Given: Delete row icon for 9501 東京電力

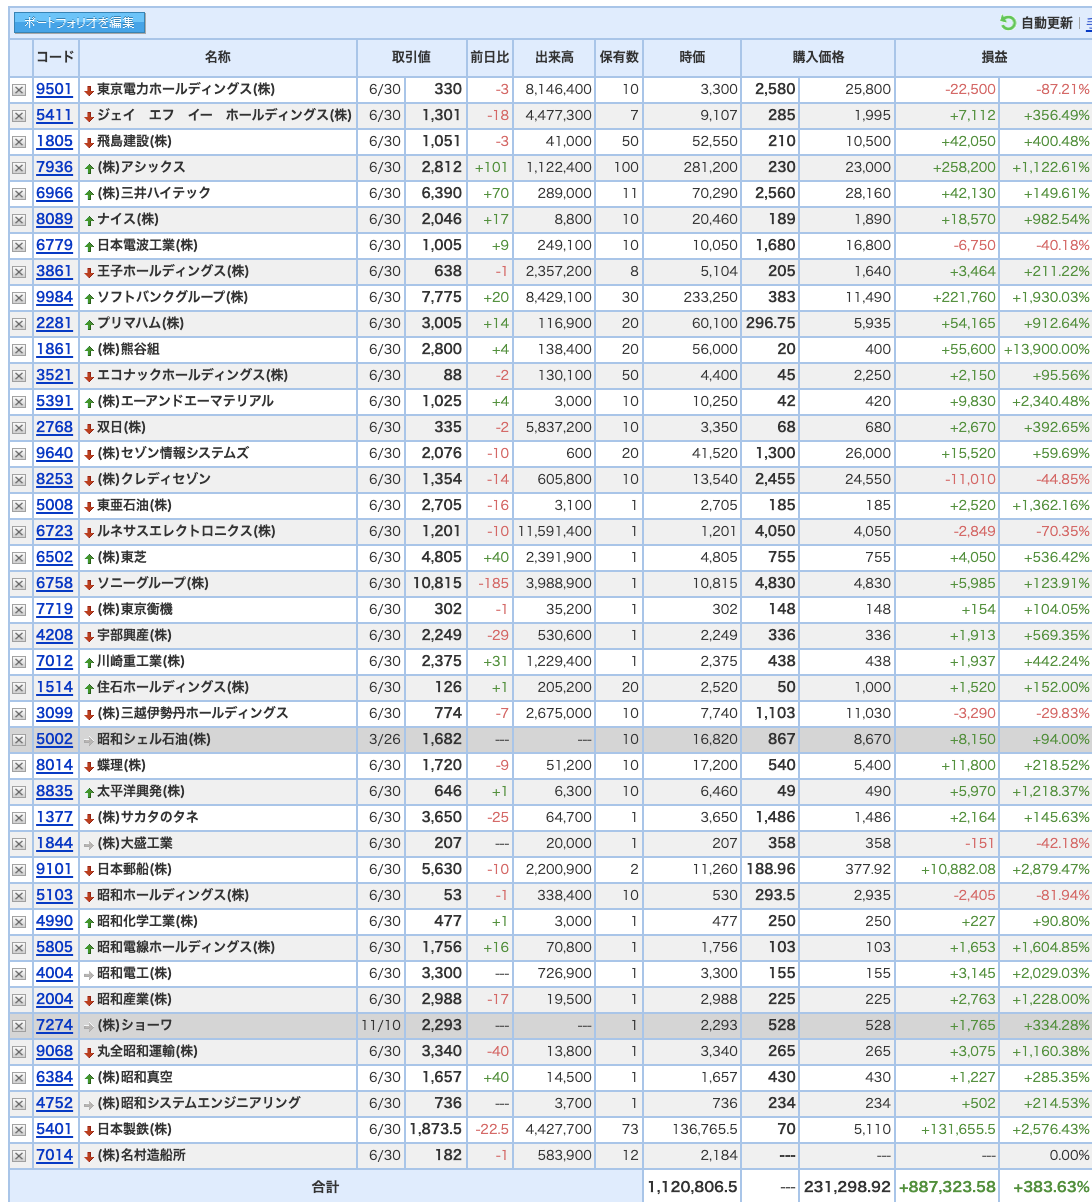Looking at the screenshot, I should tap(19, 90).
